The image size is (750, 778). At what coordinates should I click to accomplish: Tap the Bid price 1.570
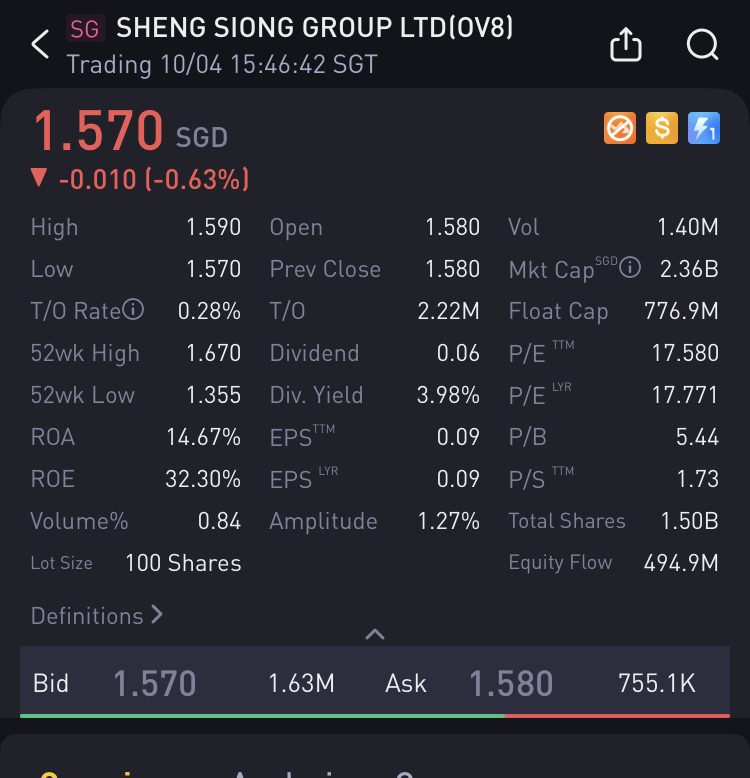155,683
